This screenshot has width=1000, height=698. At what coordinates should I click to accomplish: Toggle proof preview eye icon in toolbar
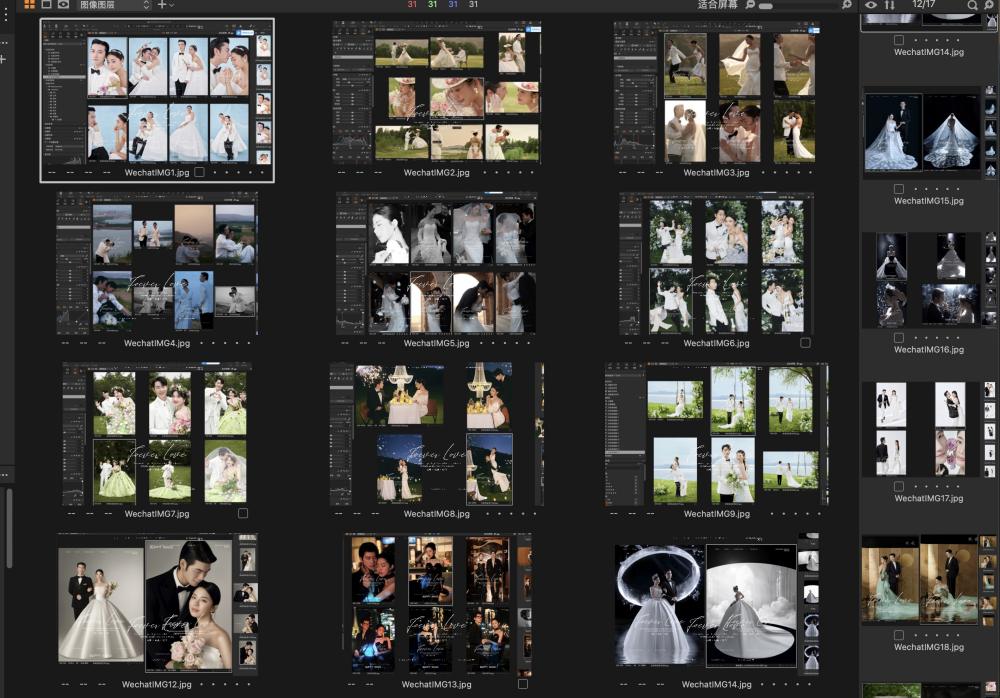tap(63, 5)
